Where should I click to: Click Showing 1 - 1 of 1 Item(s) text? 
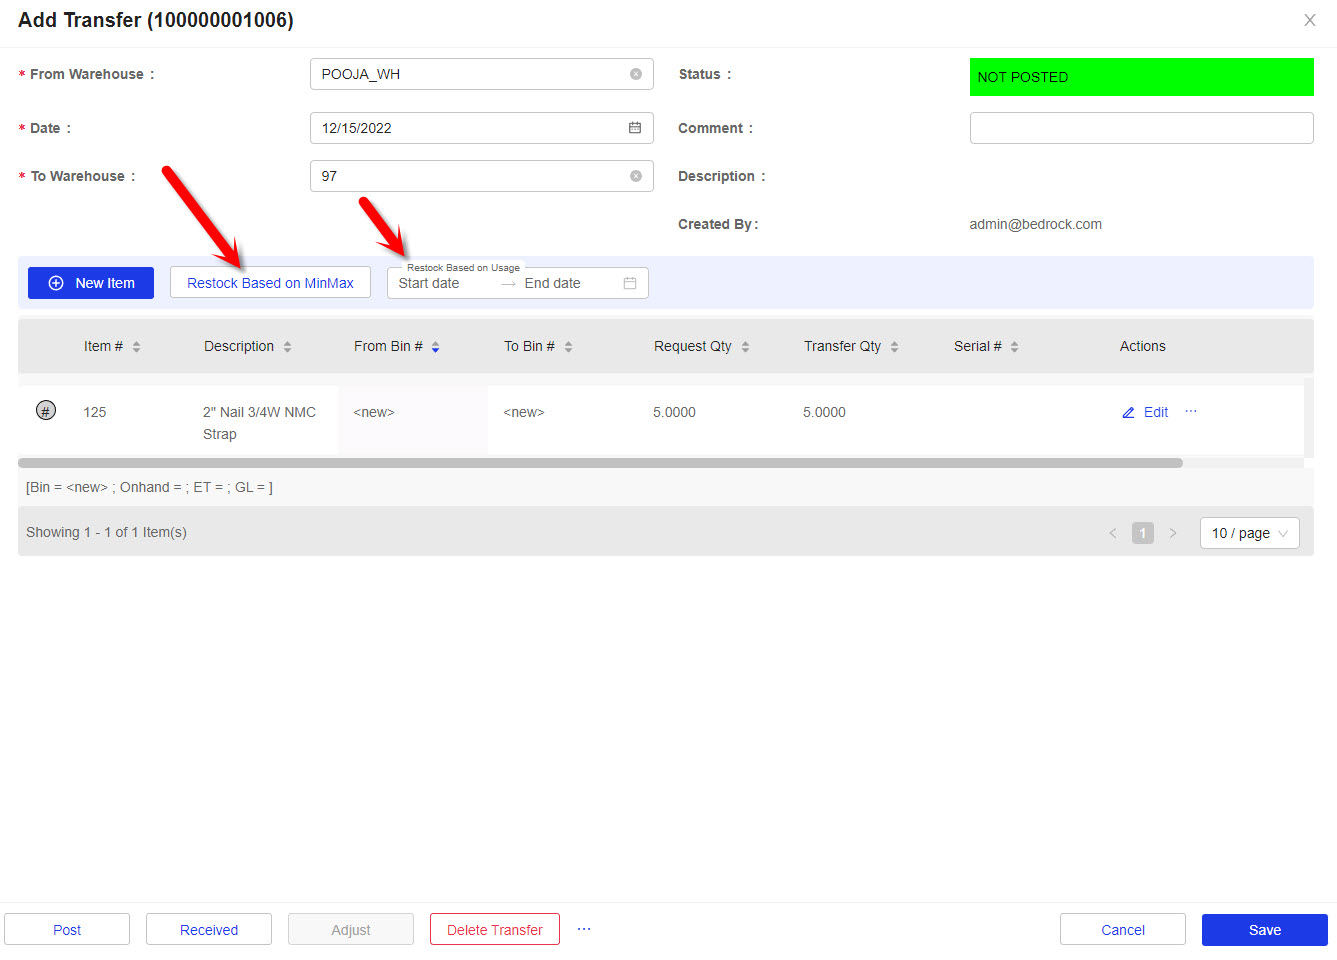coord(106,532)
